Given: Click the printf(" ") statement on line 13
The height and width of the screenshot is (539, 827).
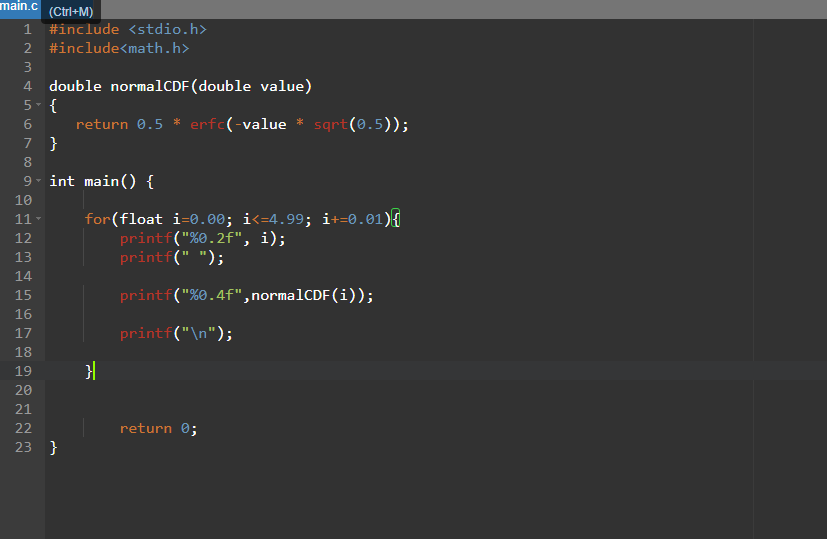Looking at the screenshot, I should tap(172, 257).
